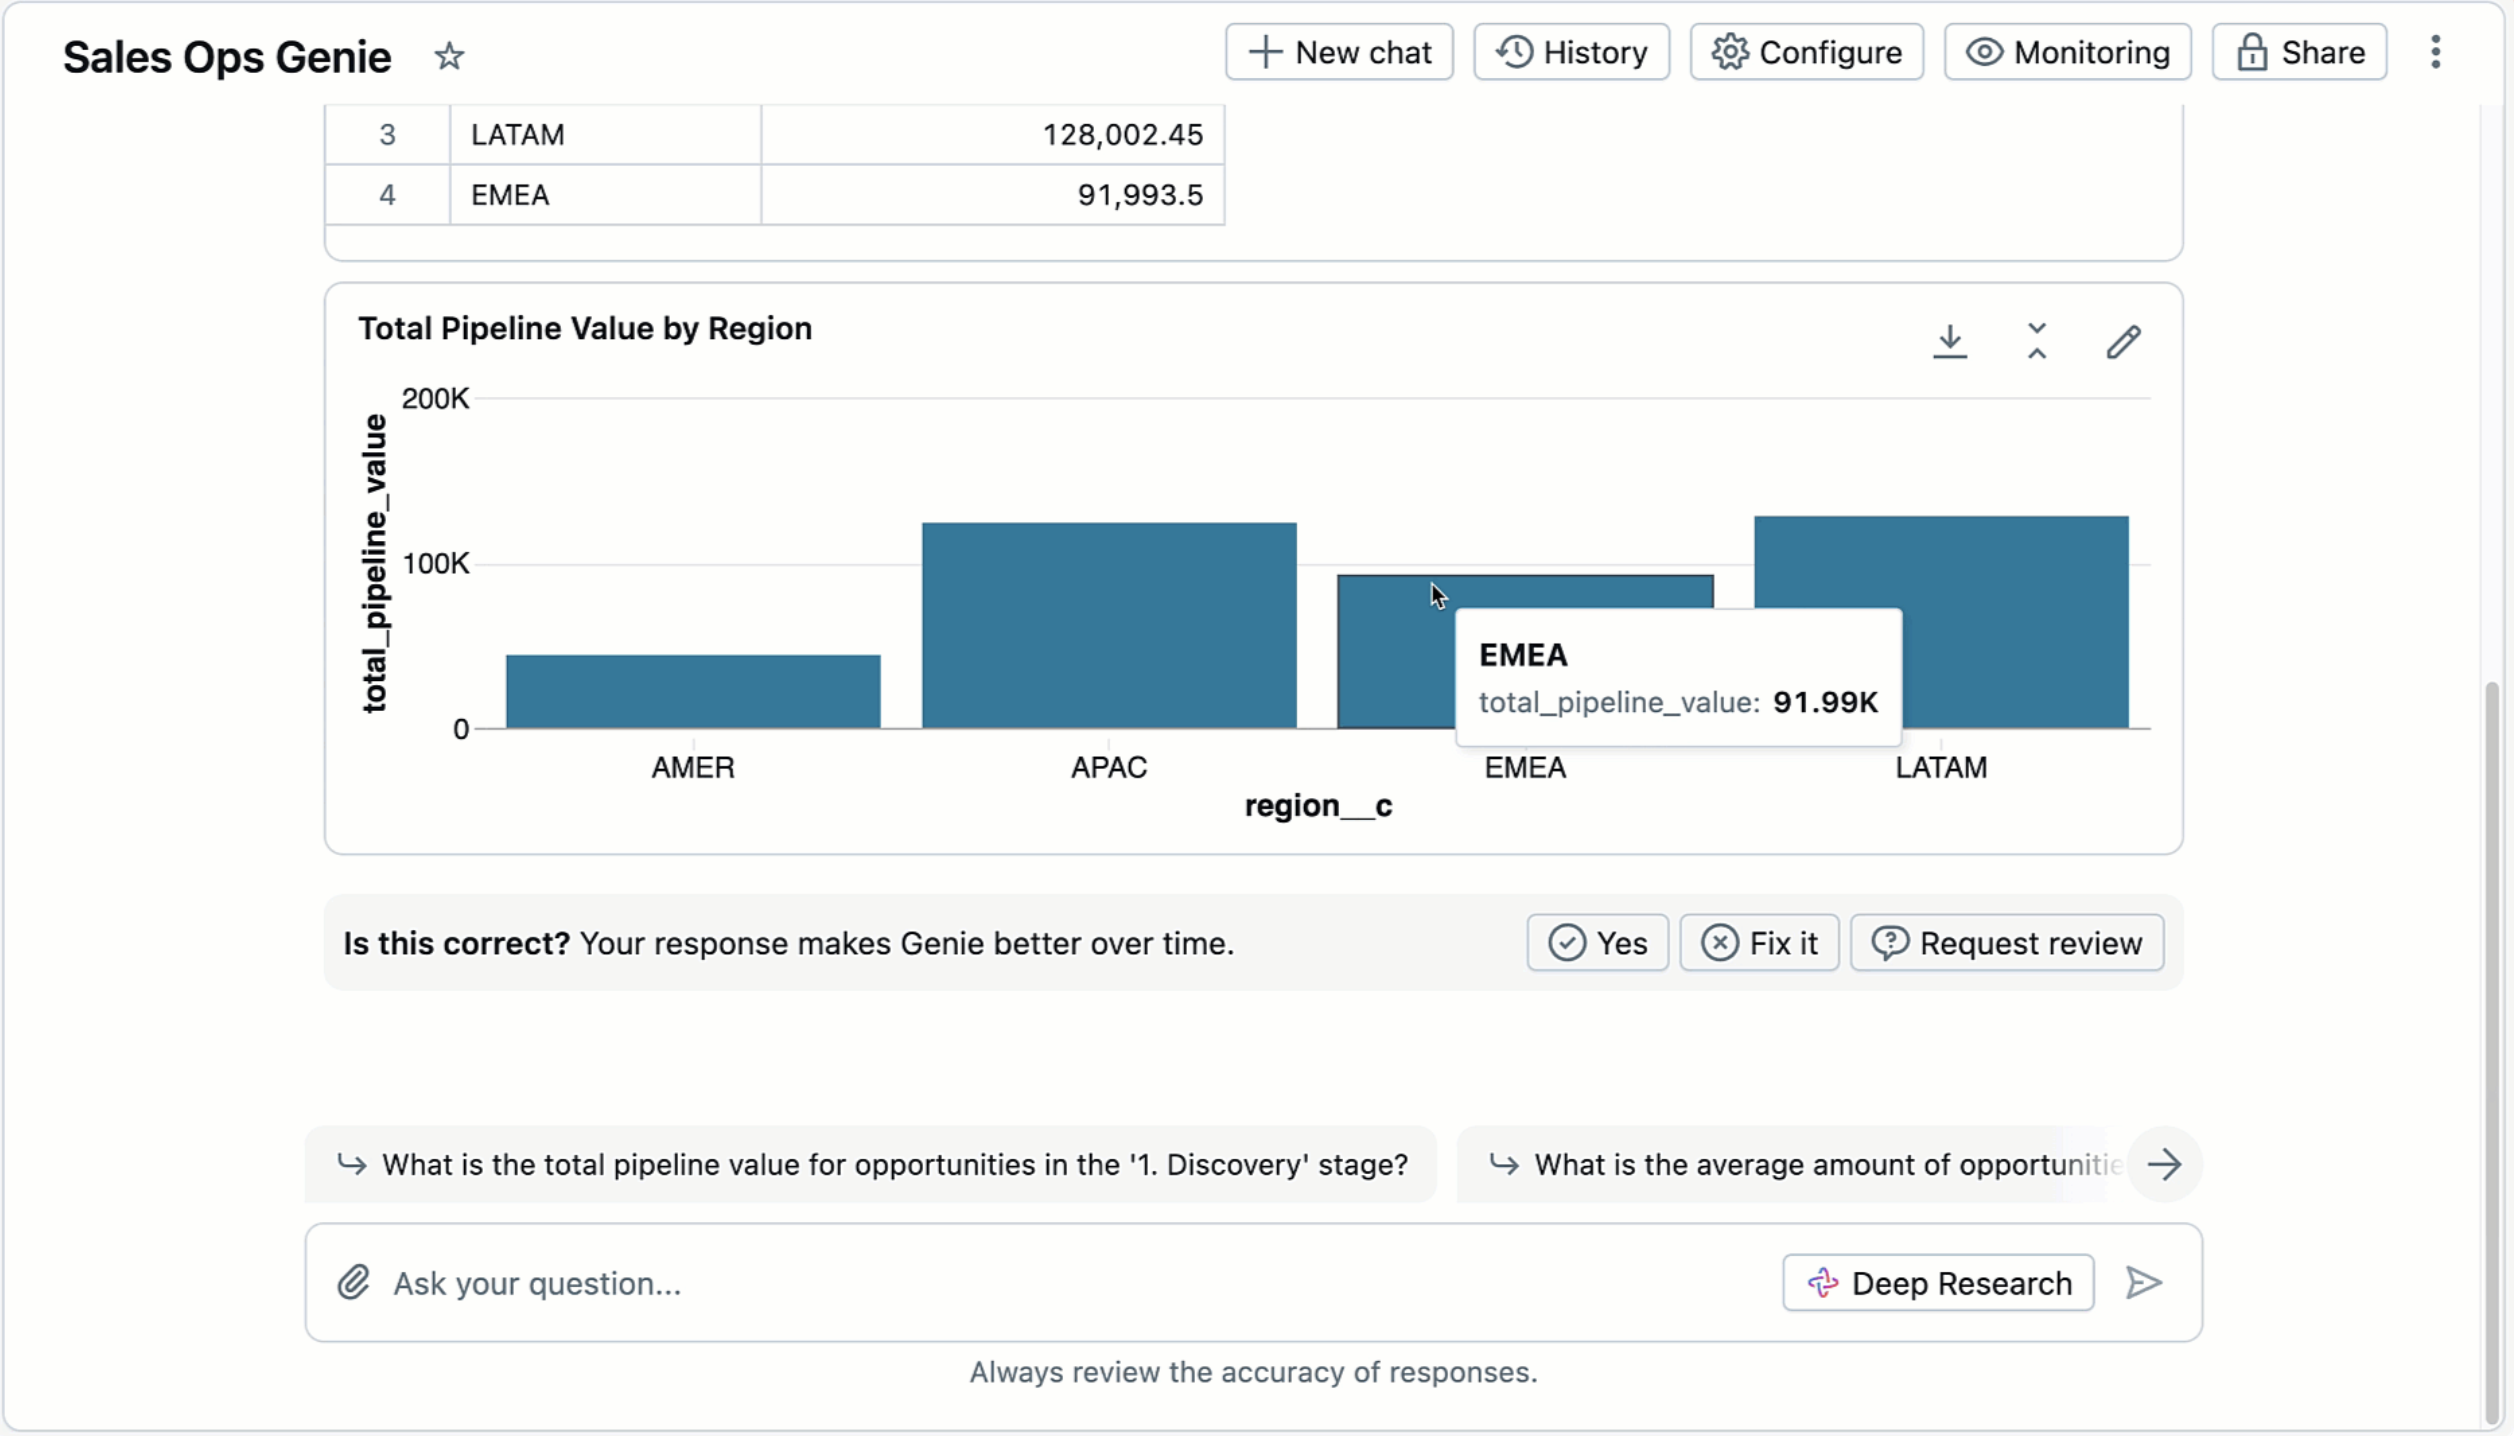Select the average amount suggested question
The image size is (2514, 1436).
[x=1790, y=1164]
